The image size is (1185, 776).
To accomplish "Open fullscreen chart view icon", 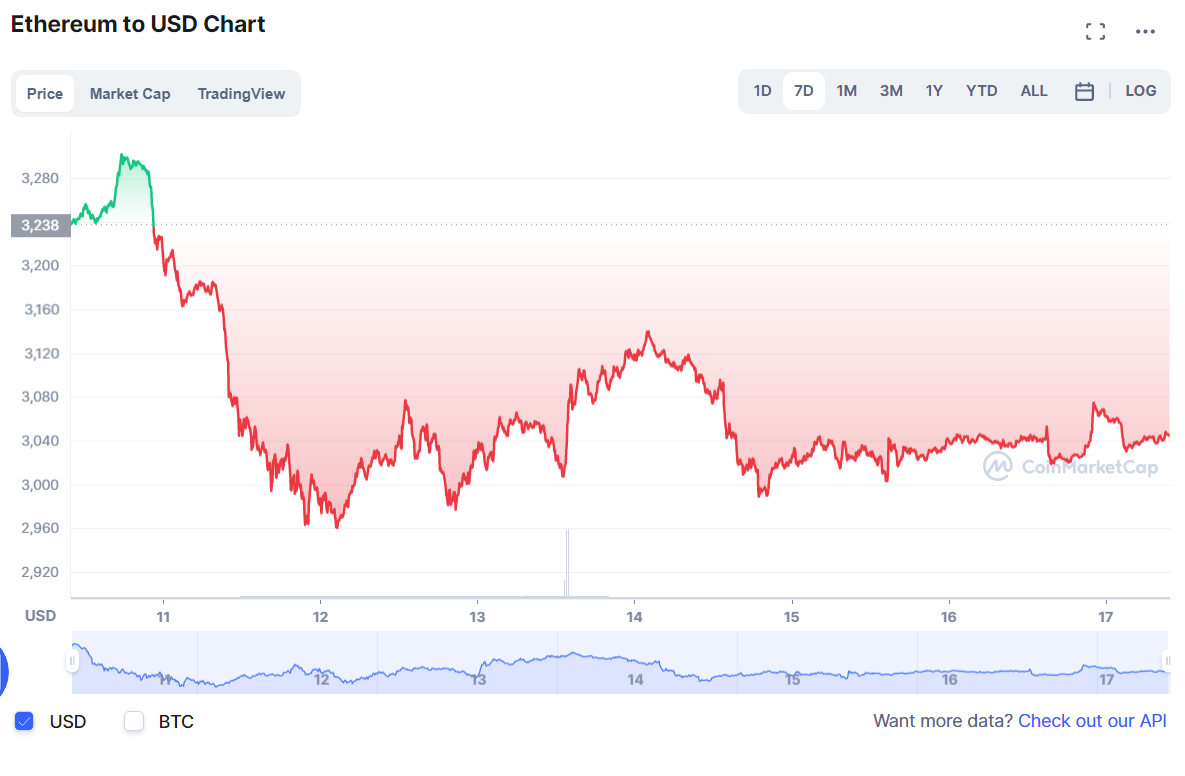I will 1095,32.
